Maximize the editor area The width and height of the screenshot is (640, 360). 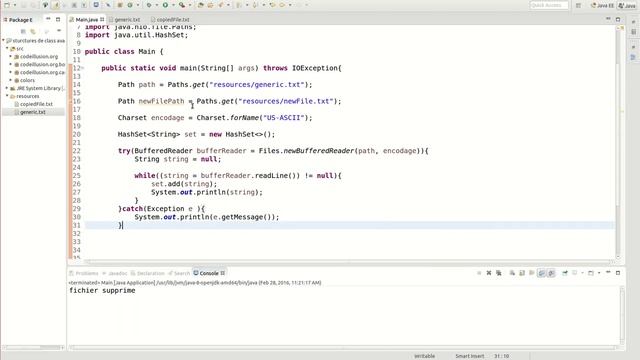coord(618,19)
